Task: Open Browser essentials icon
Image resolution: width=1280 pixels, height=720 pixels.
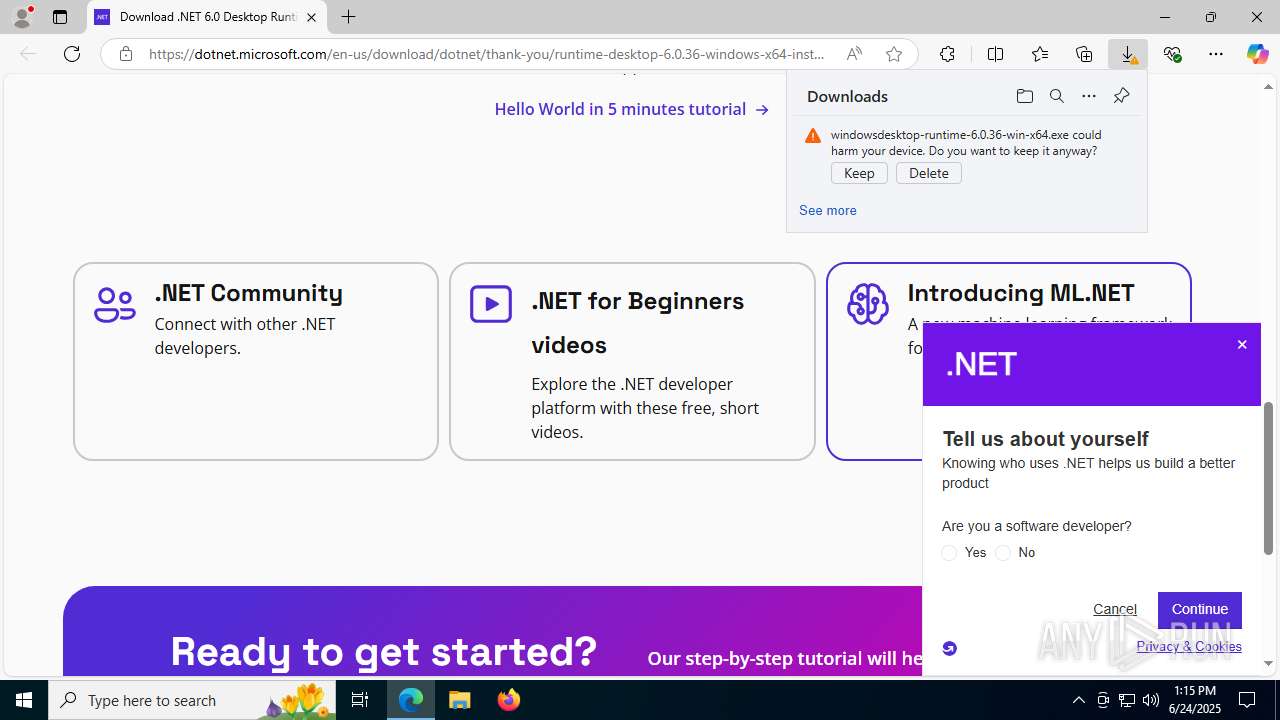Action: click(1172, 54)
